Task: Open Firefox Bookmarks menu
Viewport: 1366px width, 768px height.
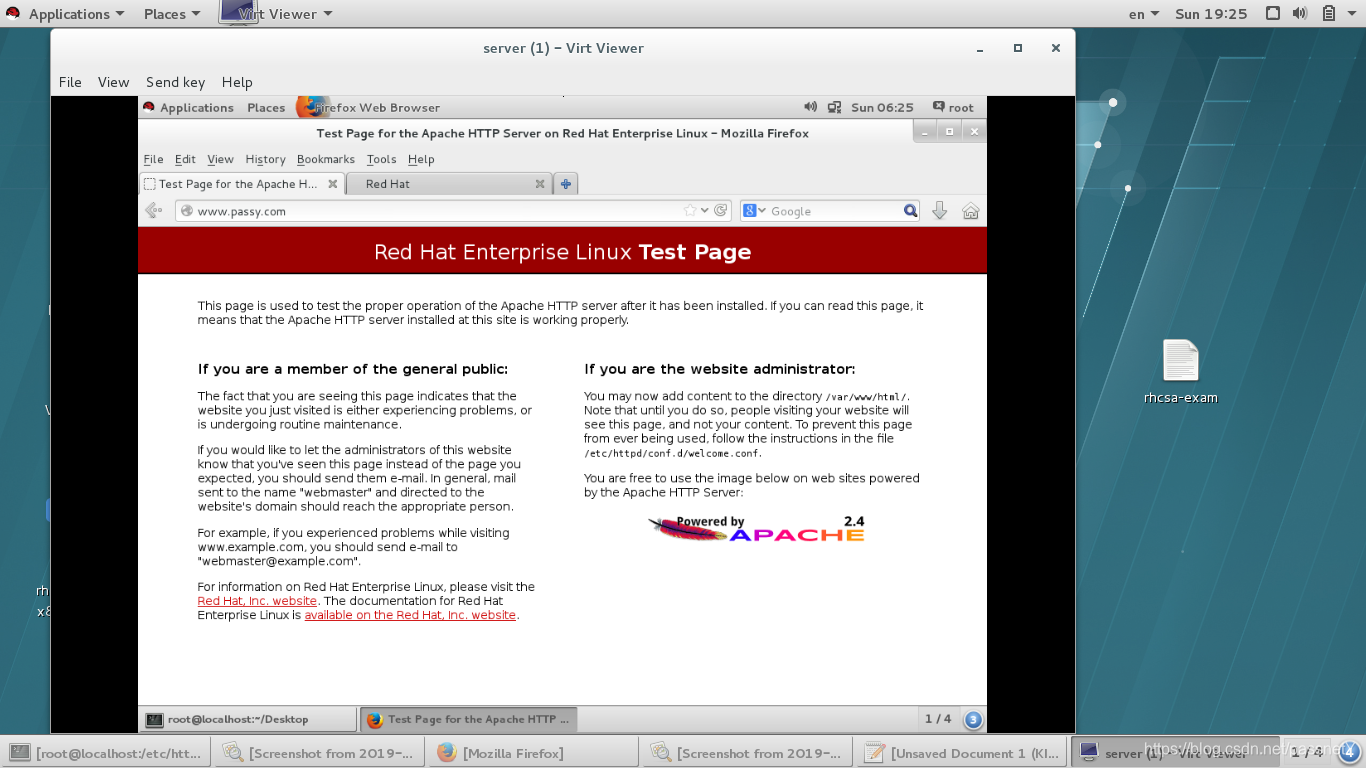Action: [x=326, y=159]
